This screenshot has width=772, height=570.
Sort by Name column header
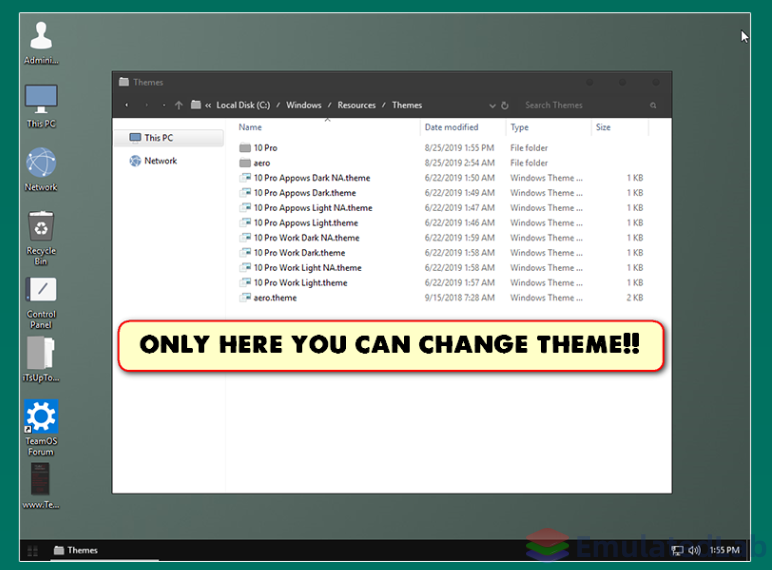250,127
